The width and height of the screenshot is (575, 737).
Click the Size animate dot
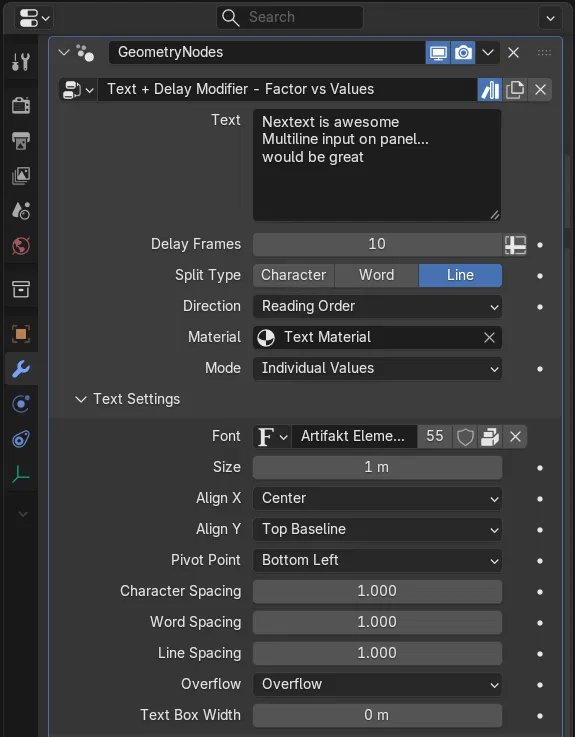point(540,468)
